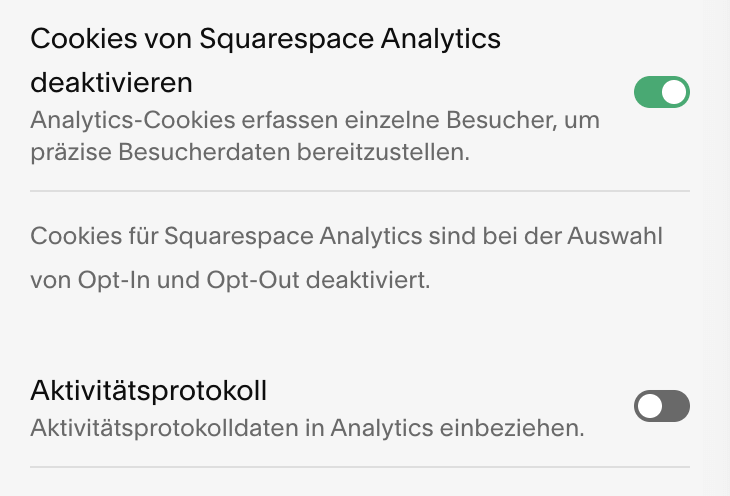Click the white knob of the gray toggle
Image resolution: width=730 pixels, height=496 pixels.
[x=650, y=406]
